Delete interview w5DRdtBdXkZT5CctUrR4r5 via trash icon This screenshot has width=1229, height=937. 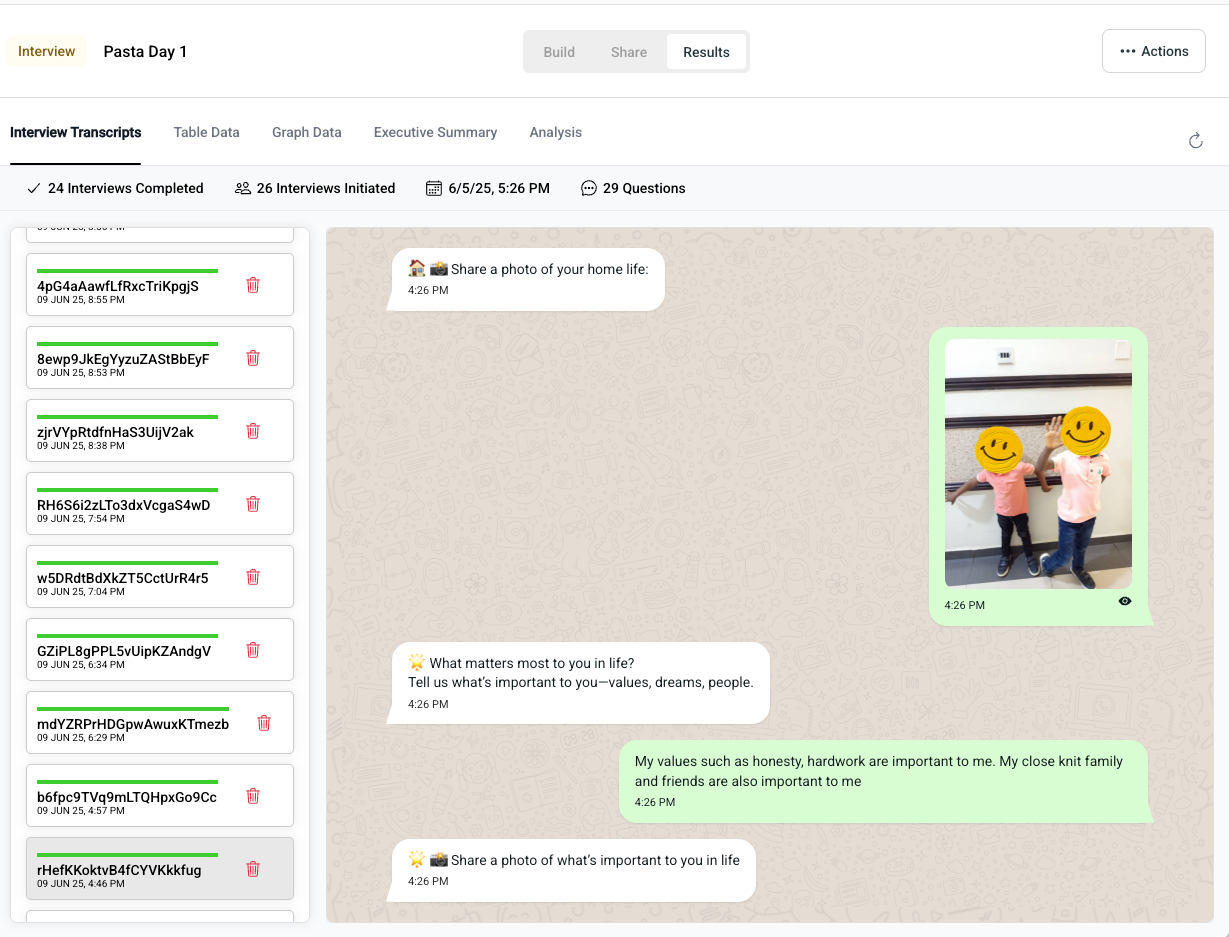point(253,577)
